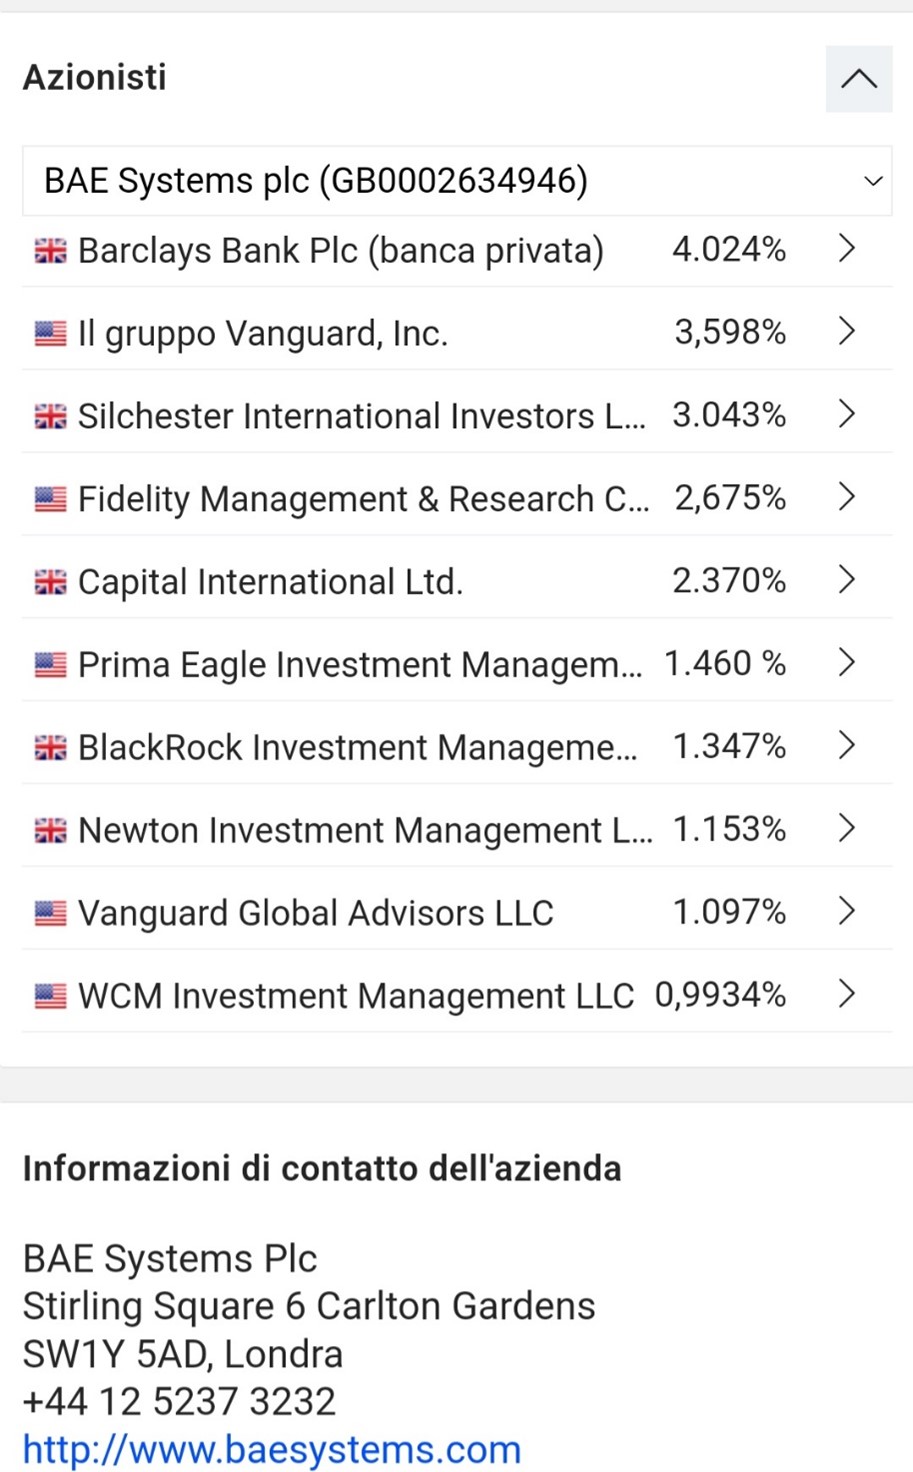The image size is (913, 1472).
Task: Open the chevron for WCM Investment Management LLC
Action: tap(846, 995)
